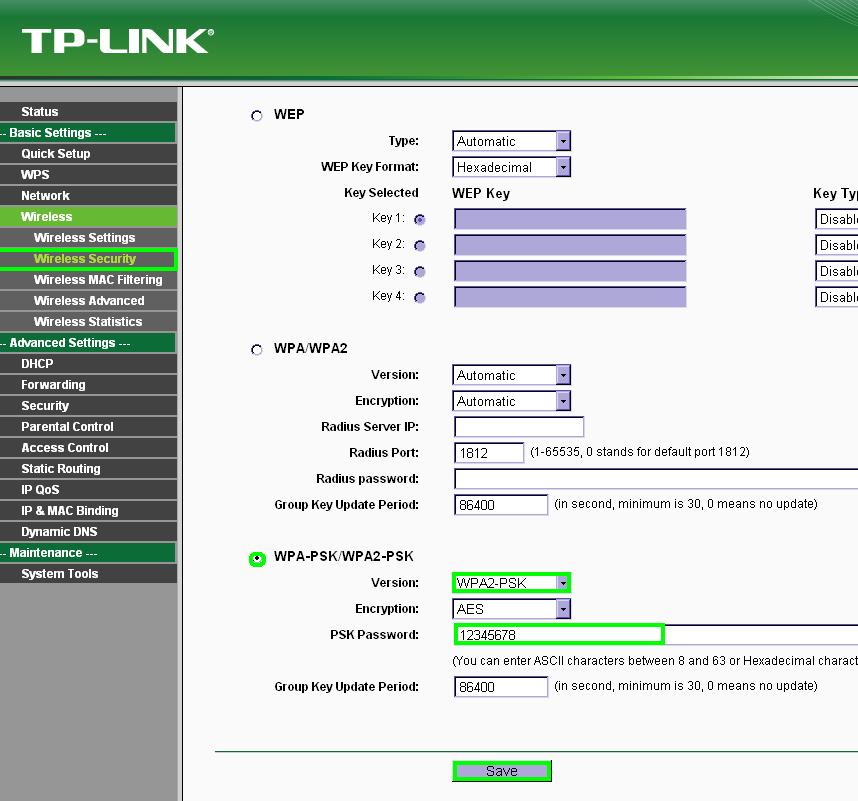The height and width of the screenshot is (801, 858).
Task: Open the WPA/WPA2 Version Automatic dropdown
Action: click(x=511, y=376)
